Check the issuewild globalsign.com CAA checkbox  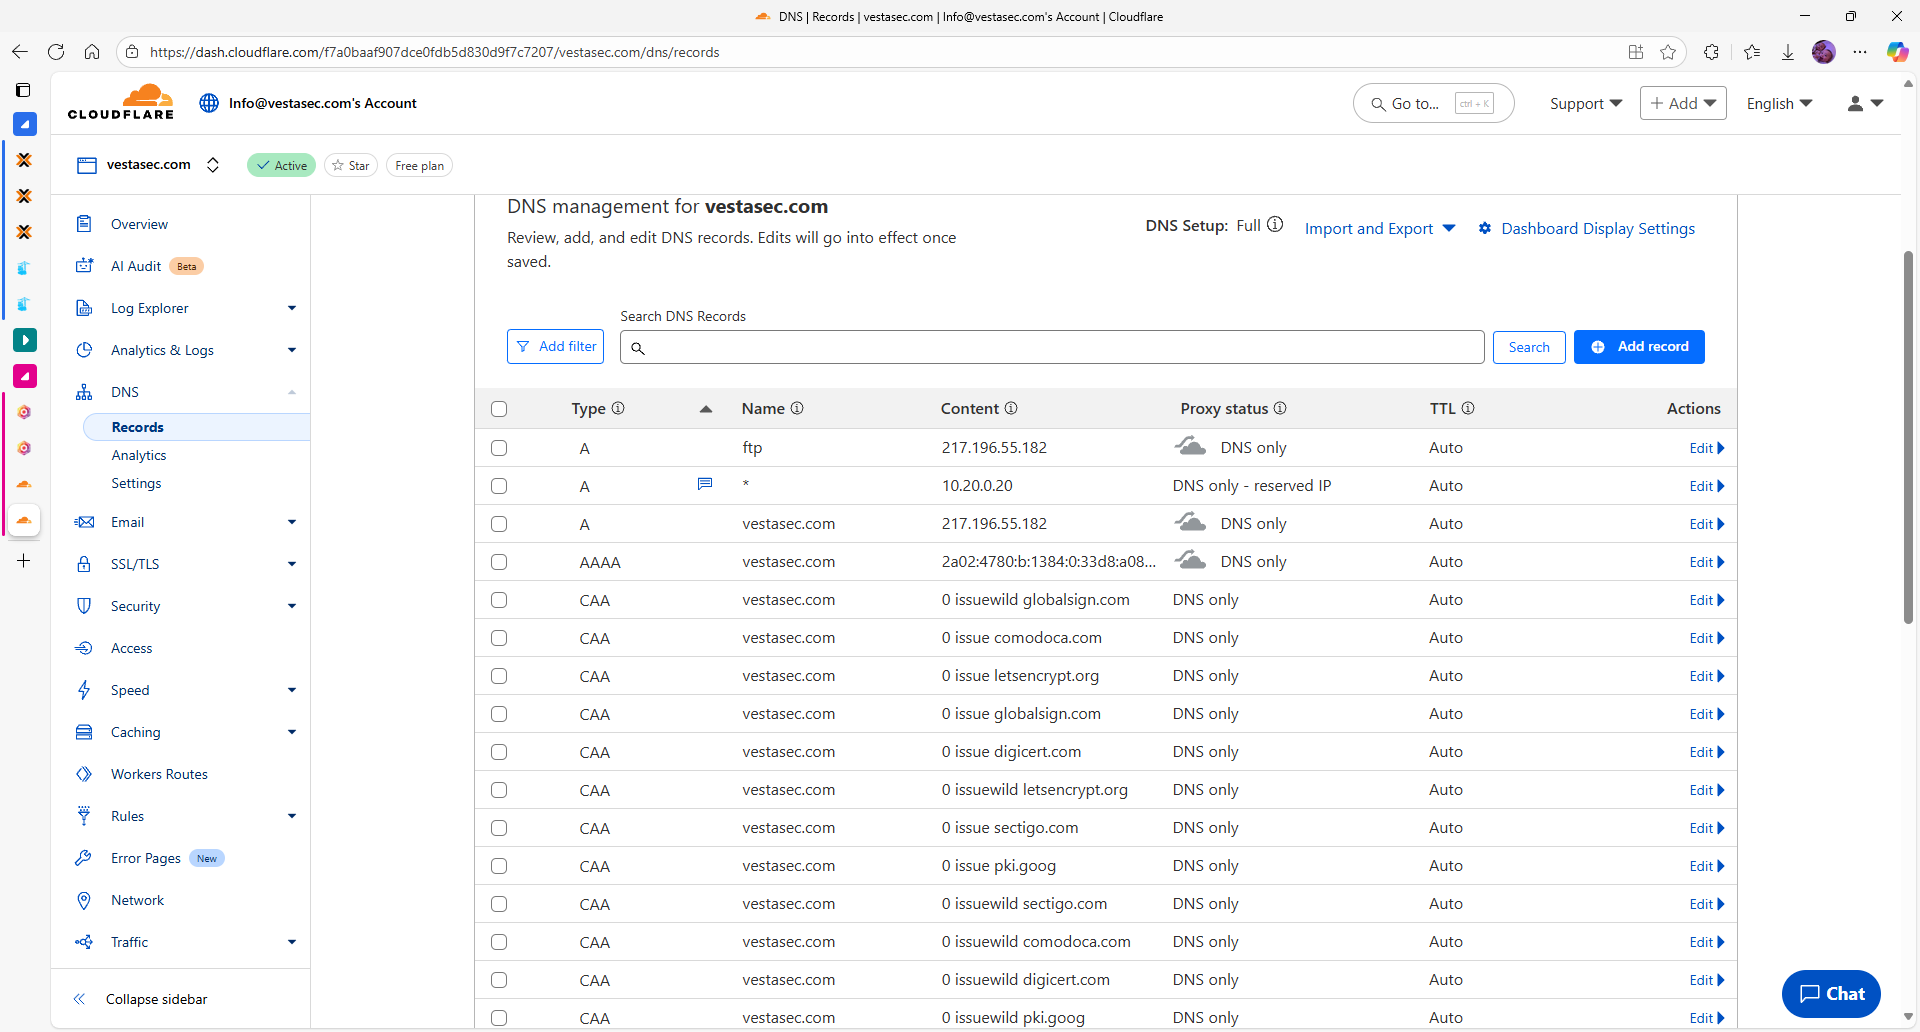click(x=499, y=600)
